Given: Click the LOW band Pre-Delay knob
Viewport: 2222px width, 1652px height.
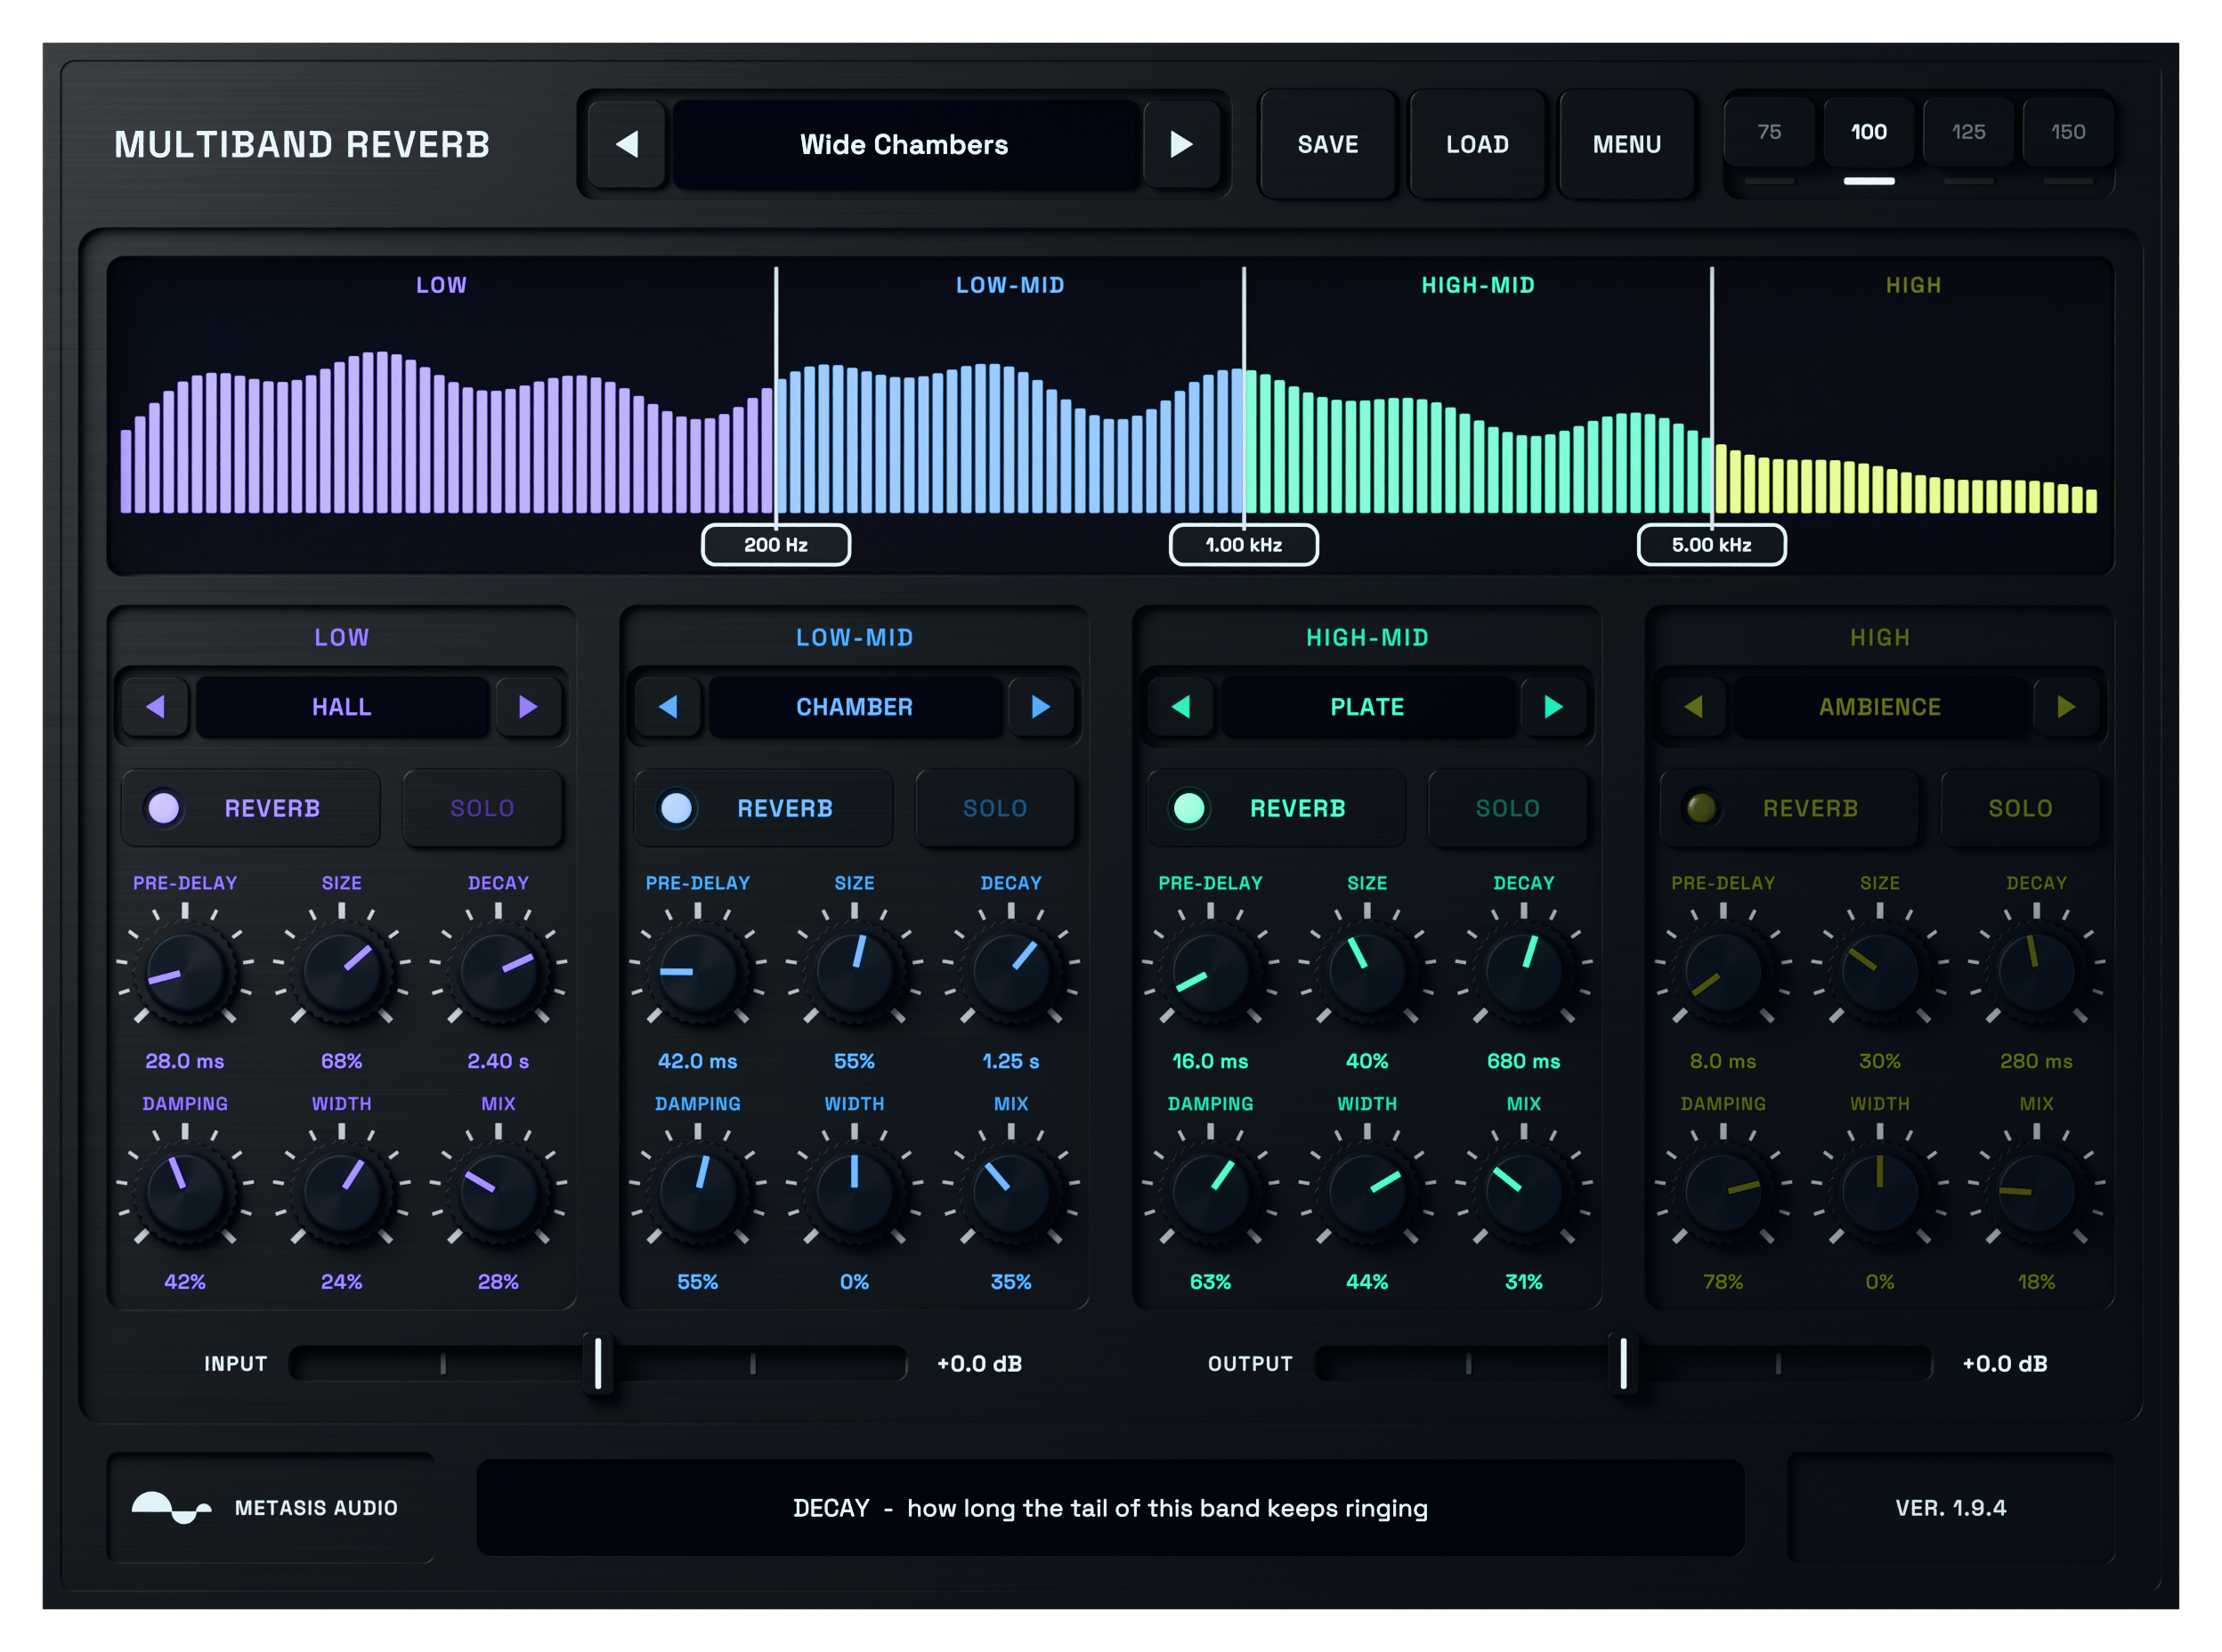Looking at the screenshot, I should click(185, 971).
